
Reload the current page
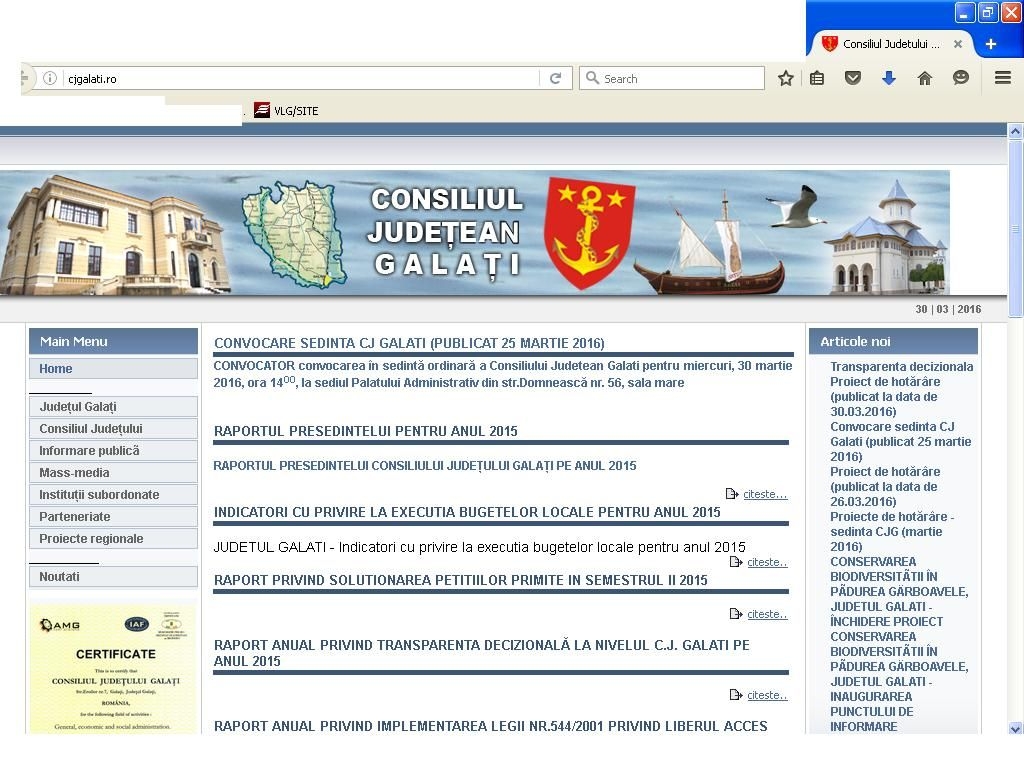[x=556, y=78]
